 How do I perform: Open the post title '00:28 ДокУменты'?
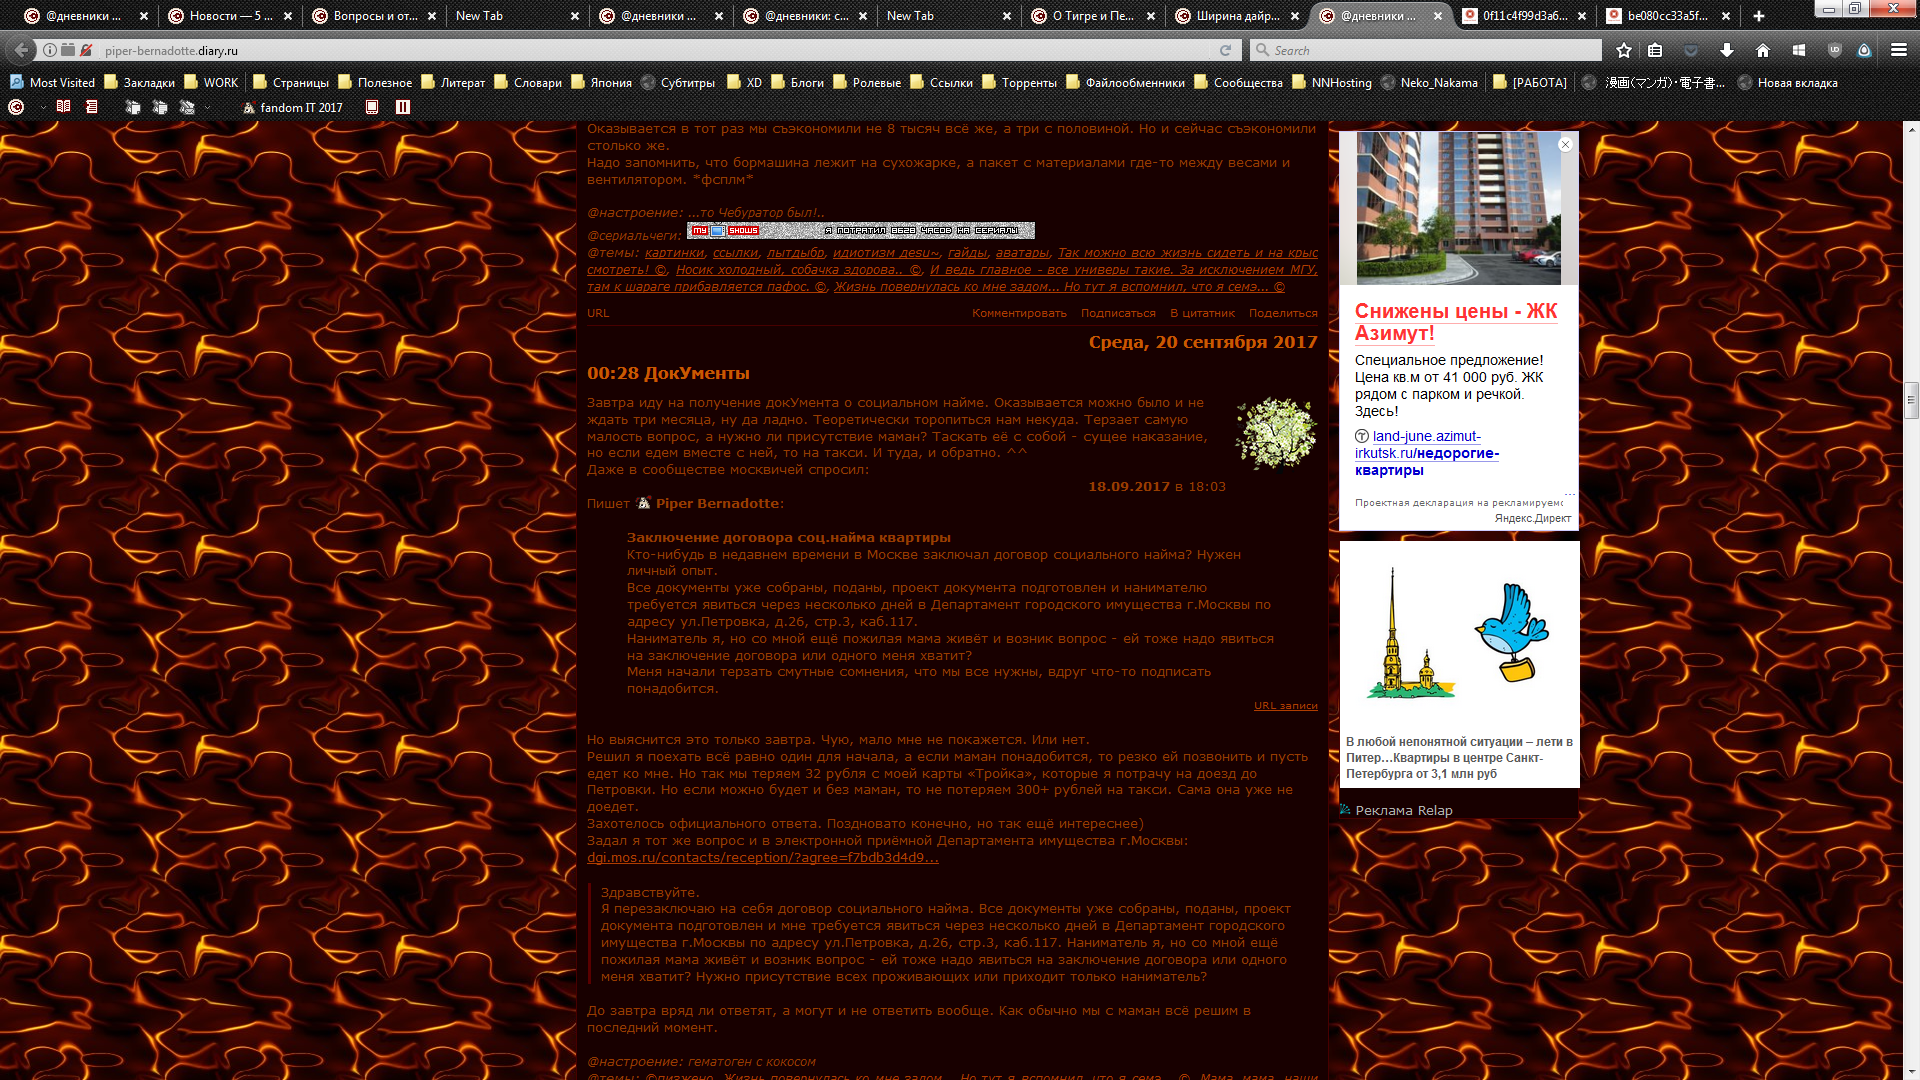[x=668, y=373]
